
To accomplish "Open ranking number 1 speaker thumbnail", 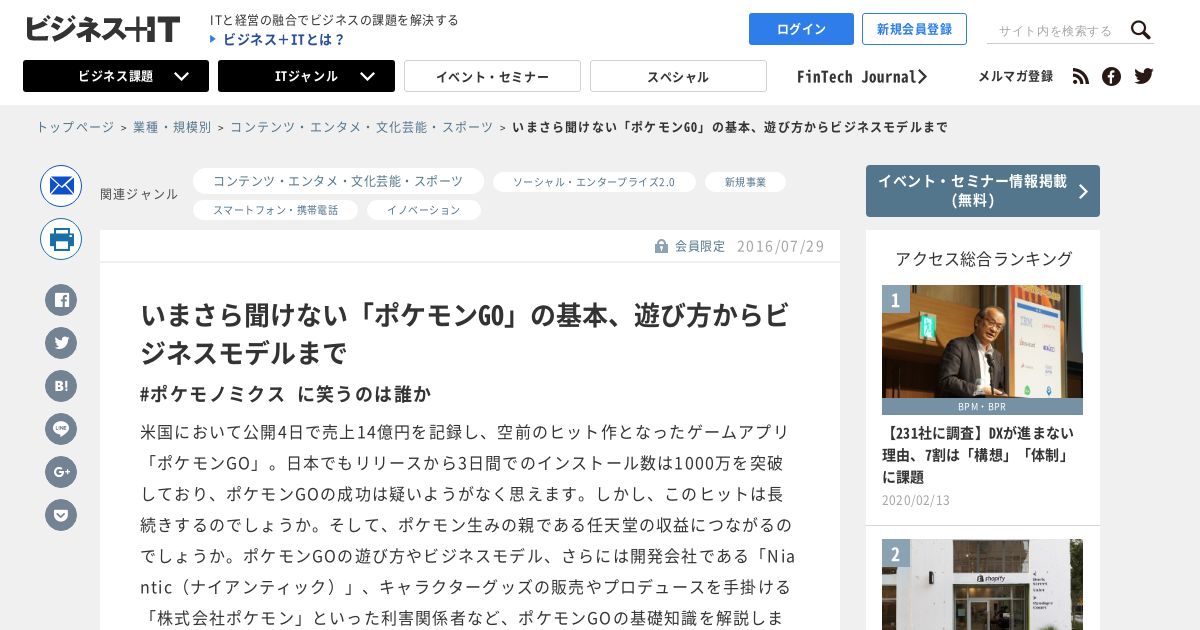I will click(982, 342).
